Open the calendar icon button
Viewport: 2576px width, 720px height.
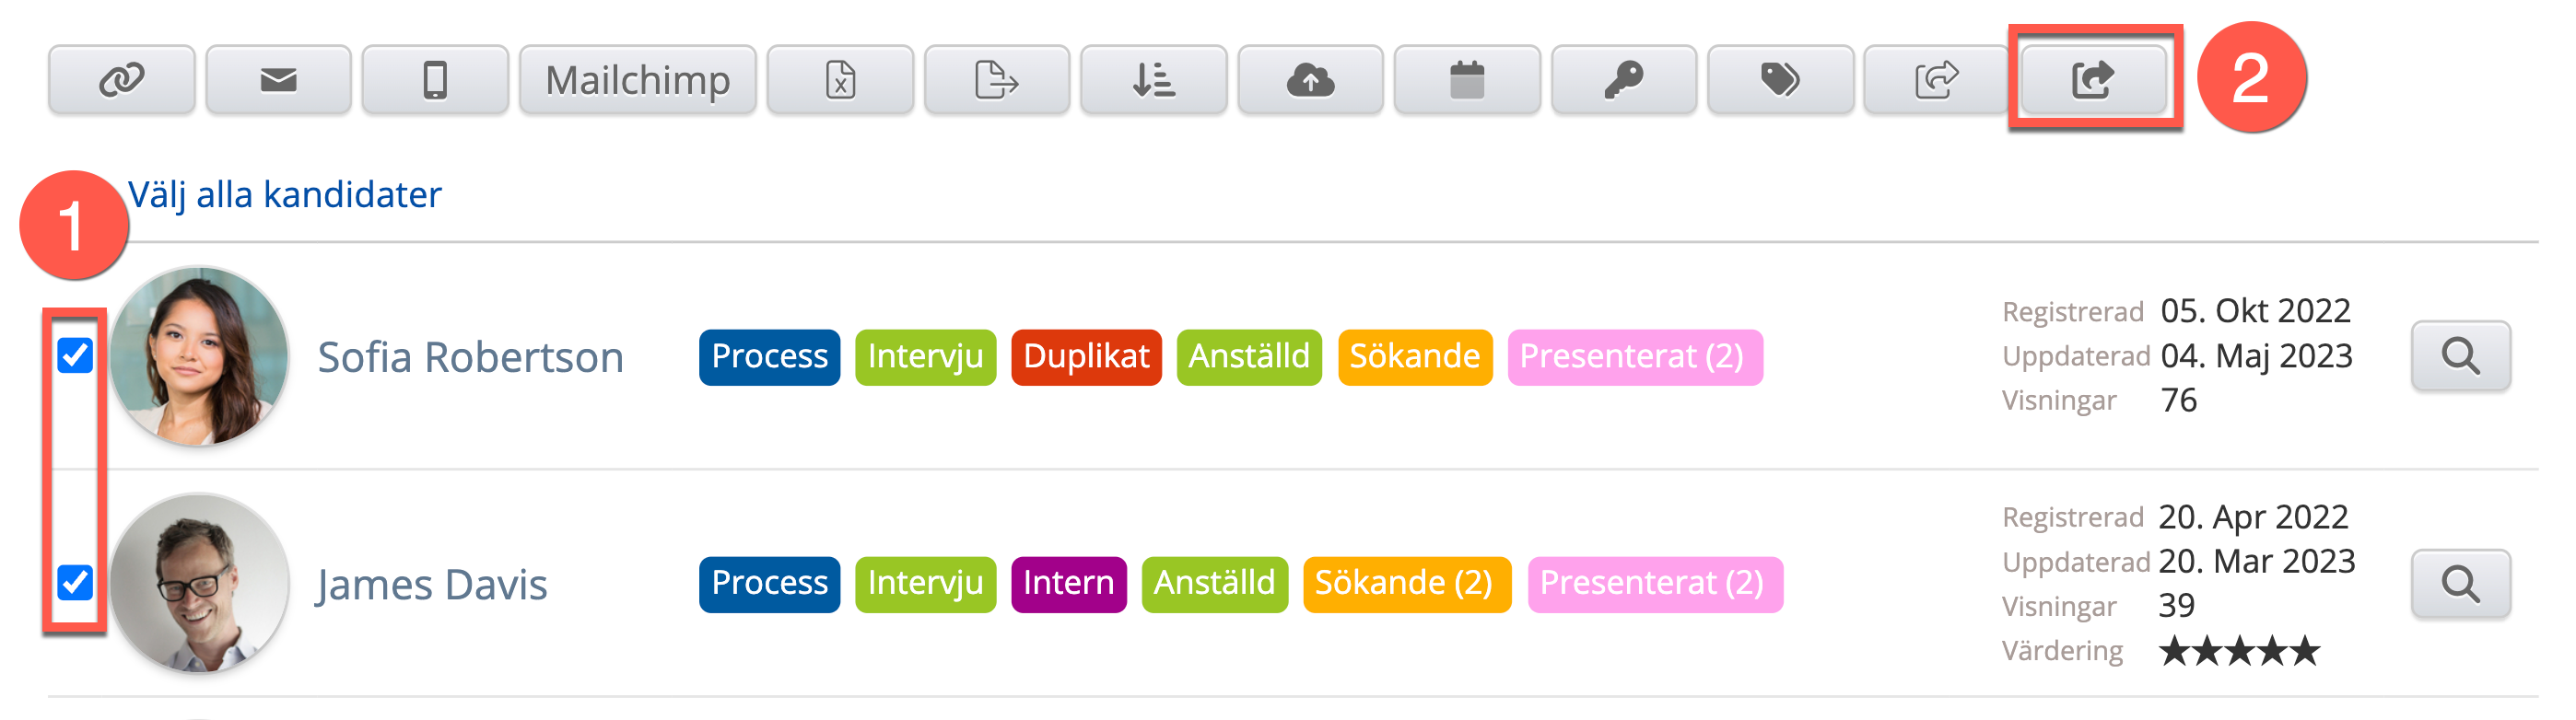1467,79
